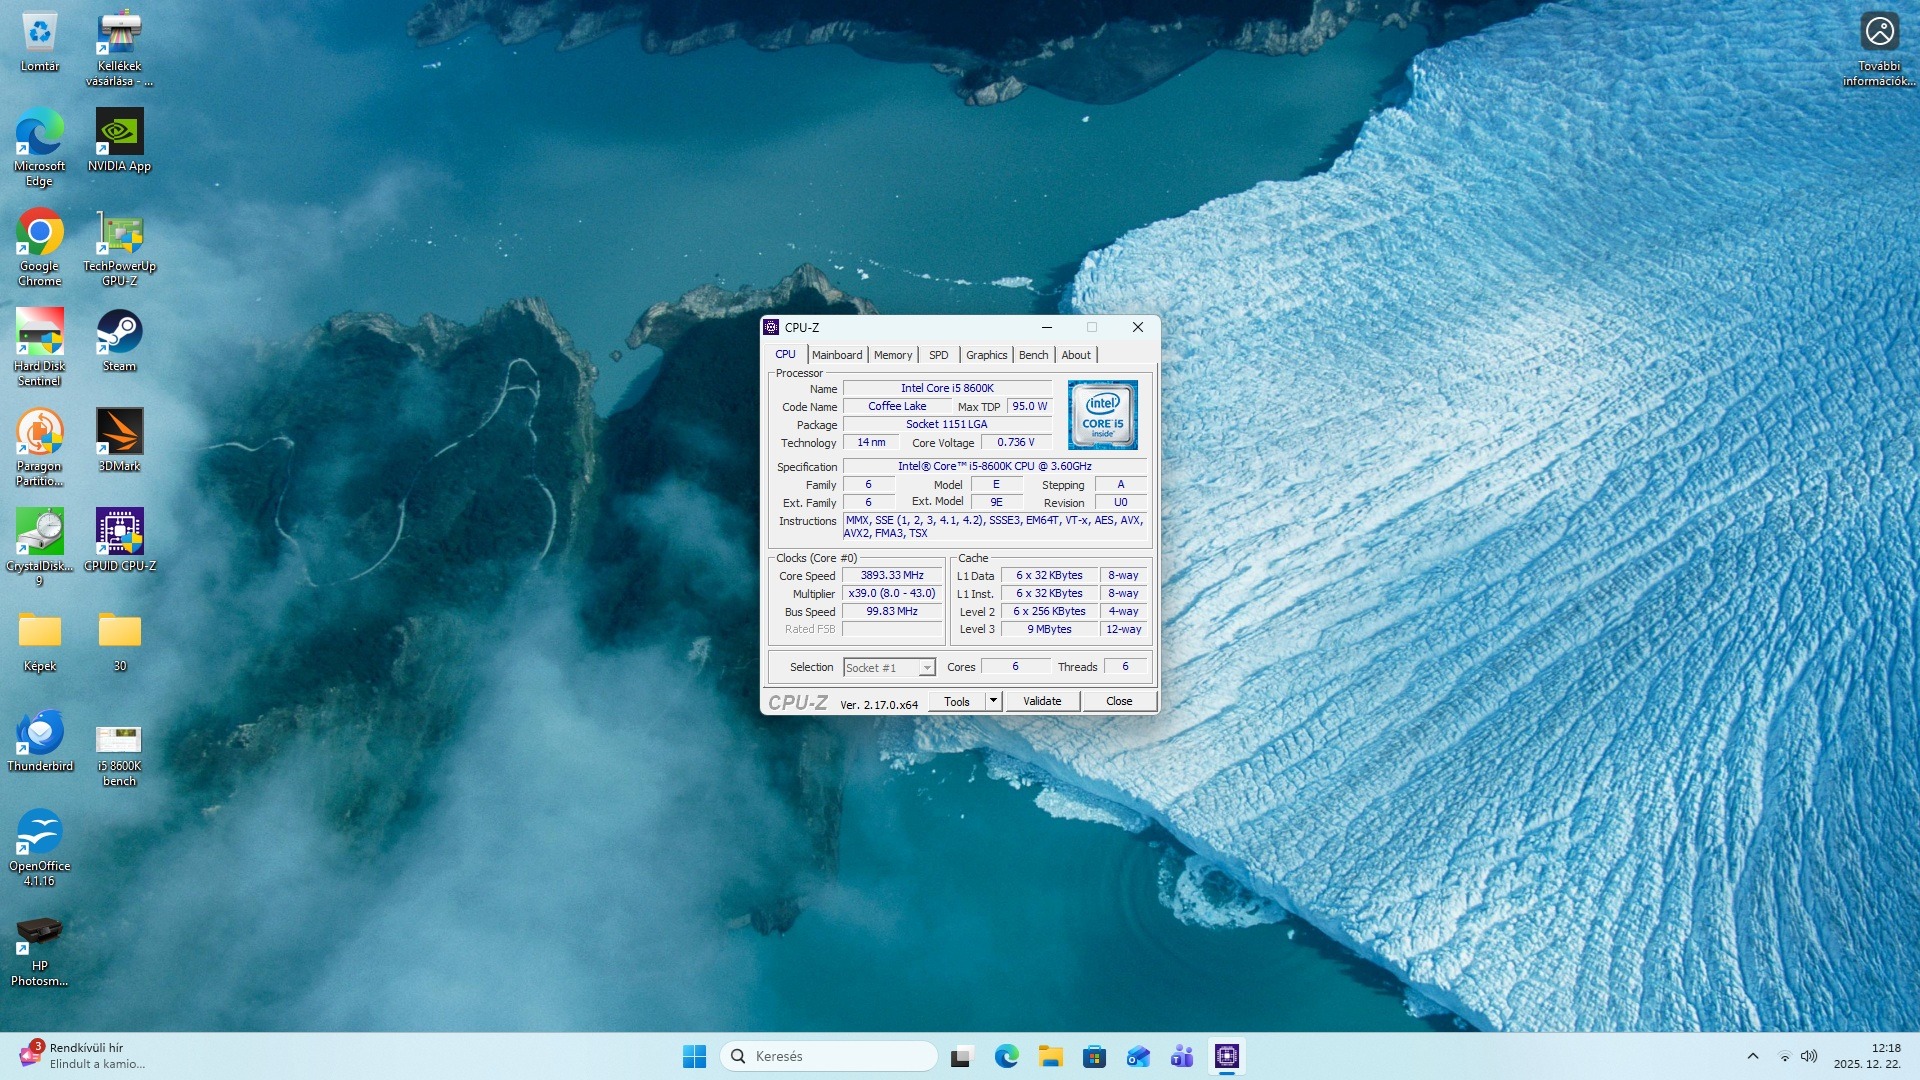The width and height of the screenshot is (1920, 1080).
Task: Open the 3DMark desktop icon
Action: coord(119,433)
